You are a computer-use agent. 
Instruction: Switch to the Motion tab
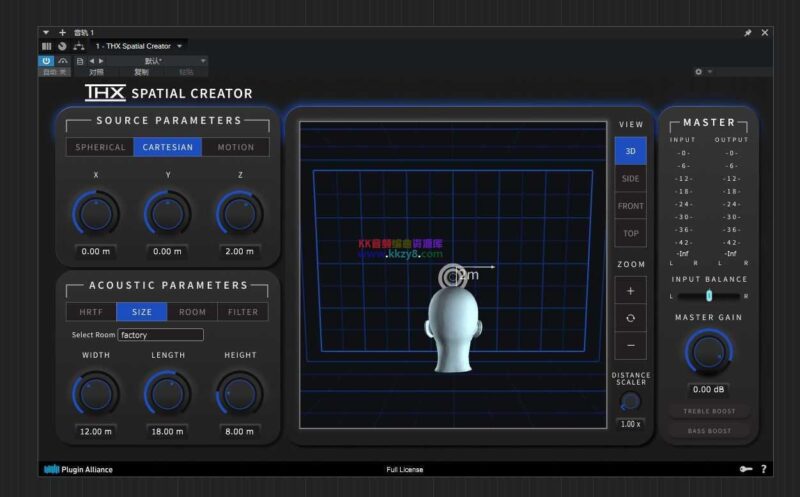tap(236, 147)
